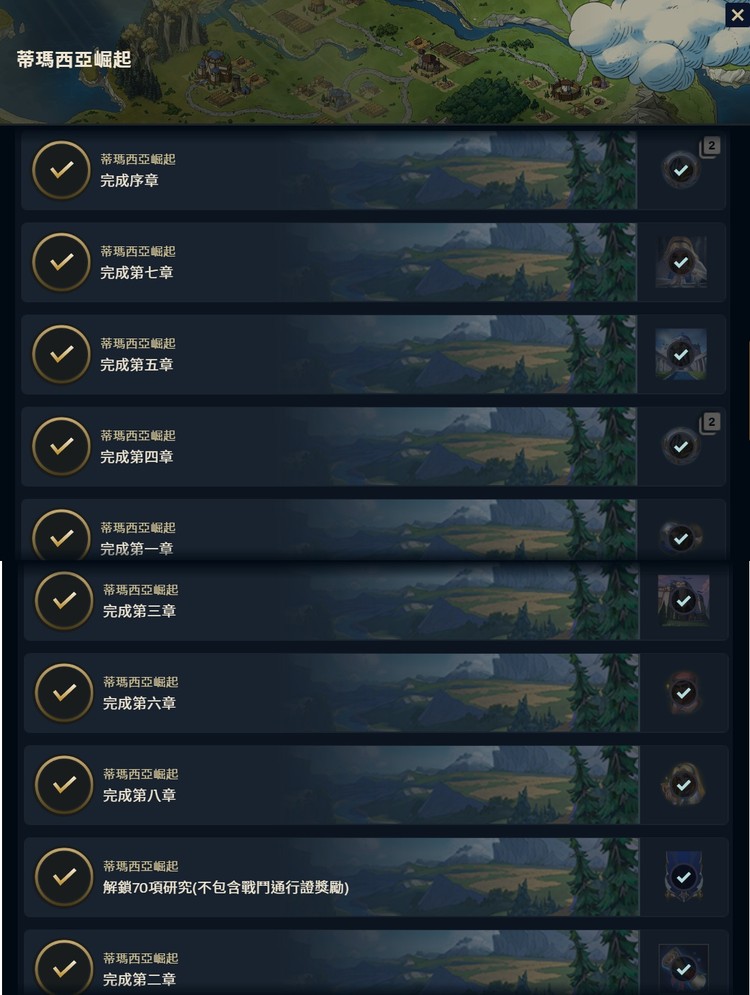The height and width of the screenshot is (995, 750).
Task: Click the reward icon for 完成第四章
Action: pos(681,446)
